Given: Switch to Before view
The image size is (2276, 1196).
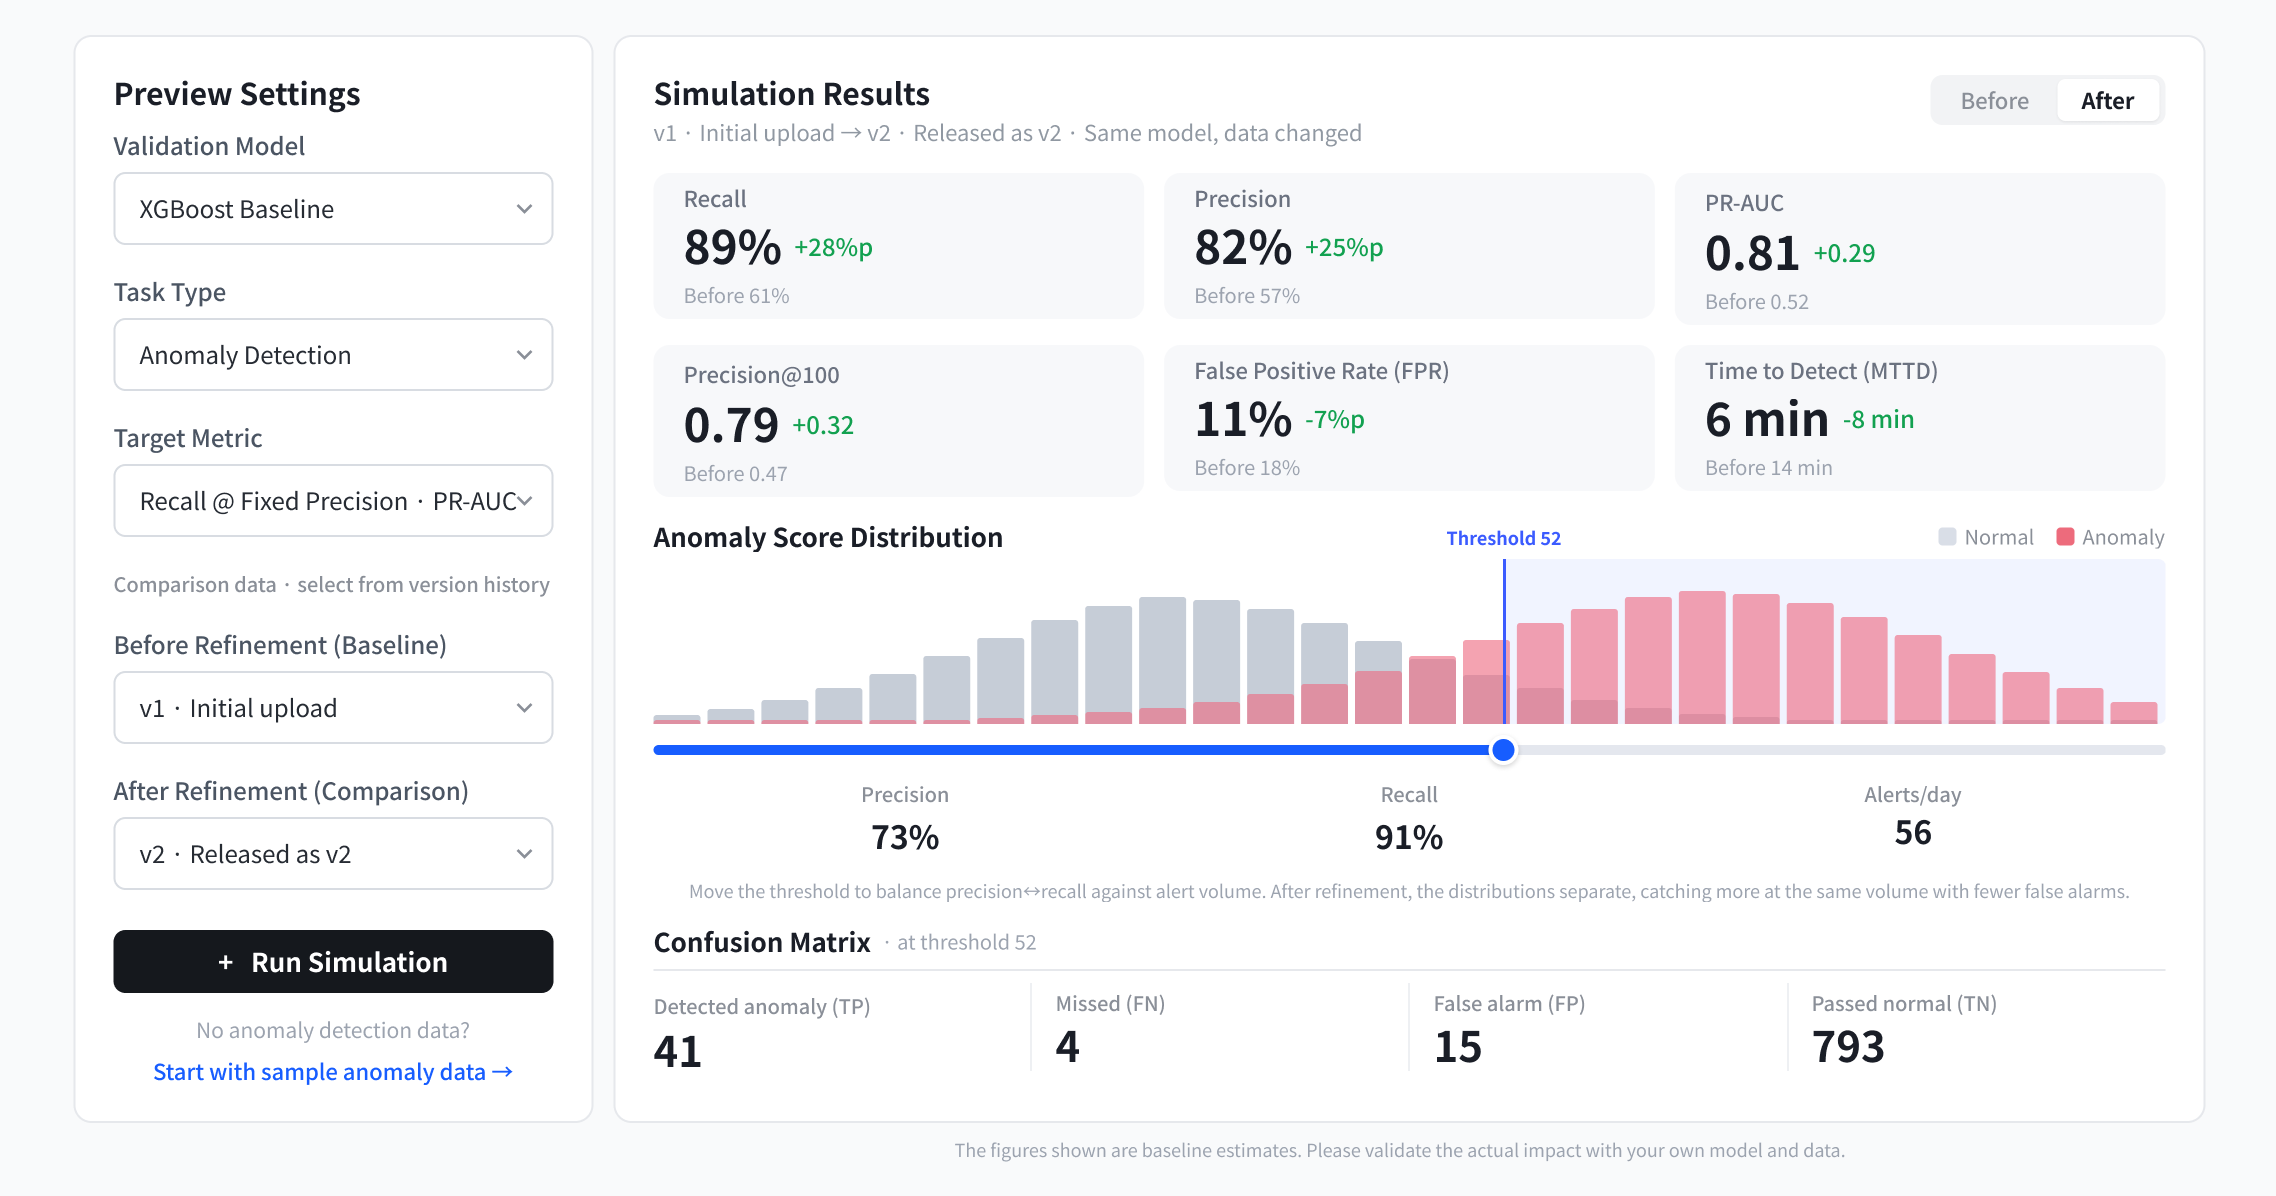Looking at the screenshot, I should point(1994,101).
